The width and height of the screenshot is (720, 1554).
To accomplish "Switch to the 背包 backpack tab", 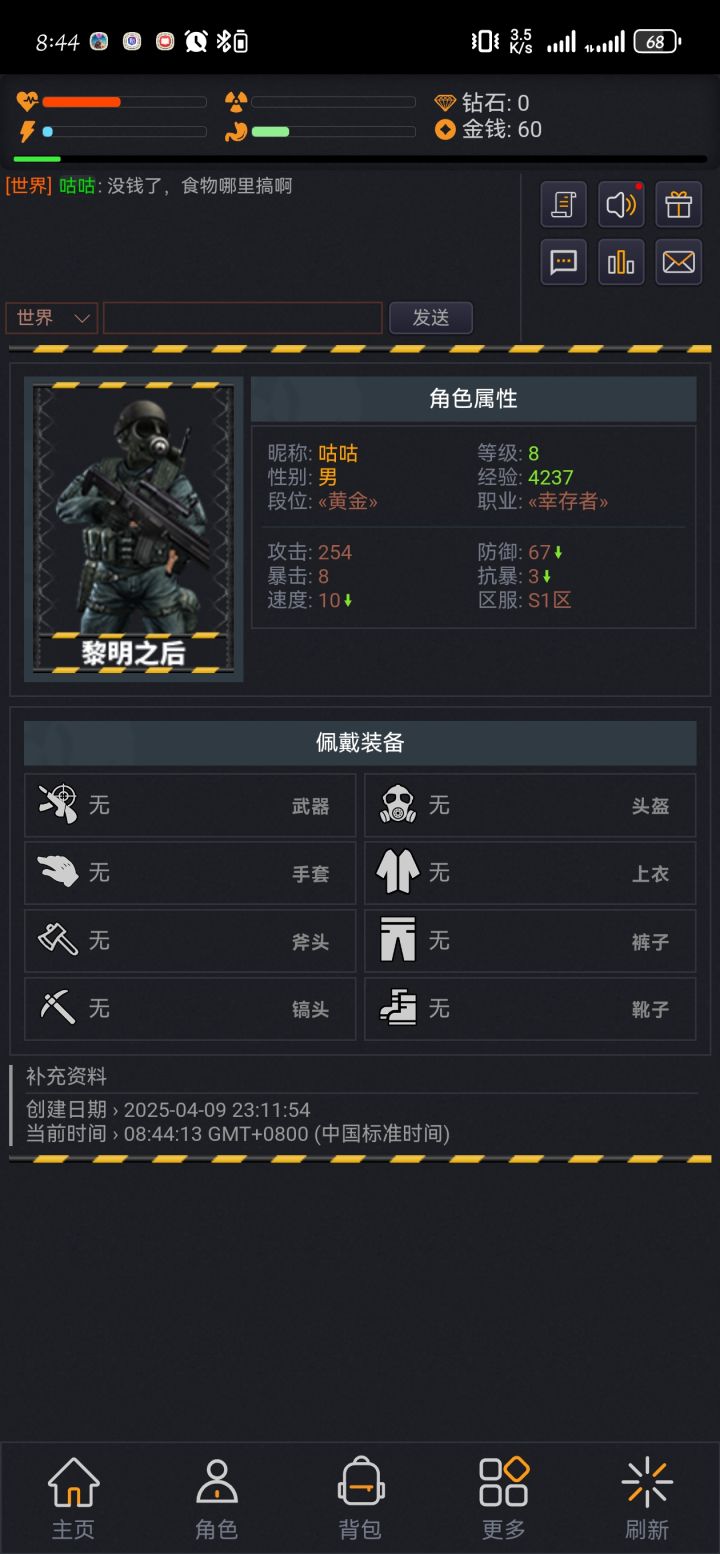I will pyautogui.click(x=360, y=1498).
